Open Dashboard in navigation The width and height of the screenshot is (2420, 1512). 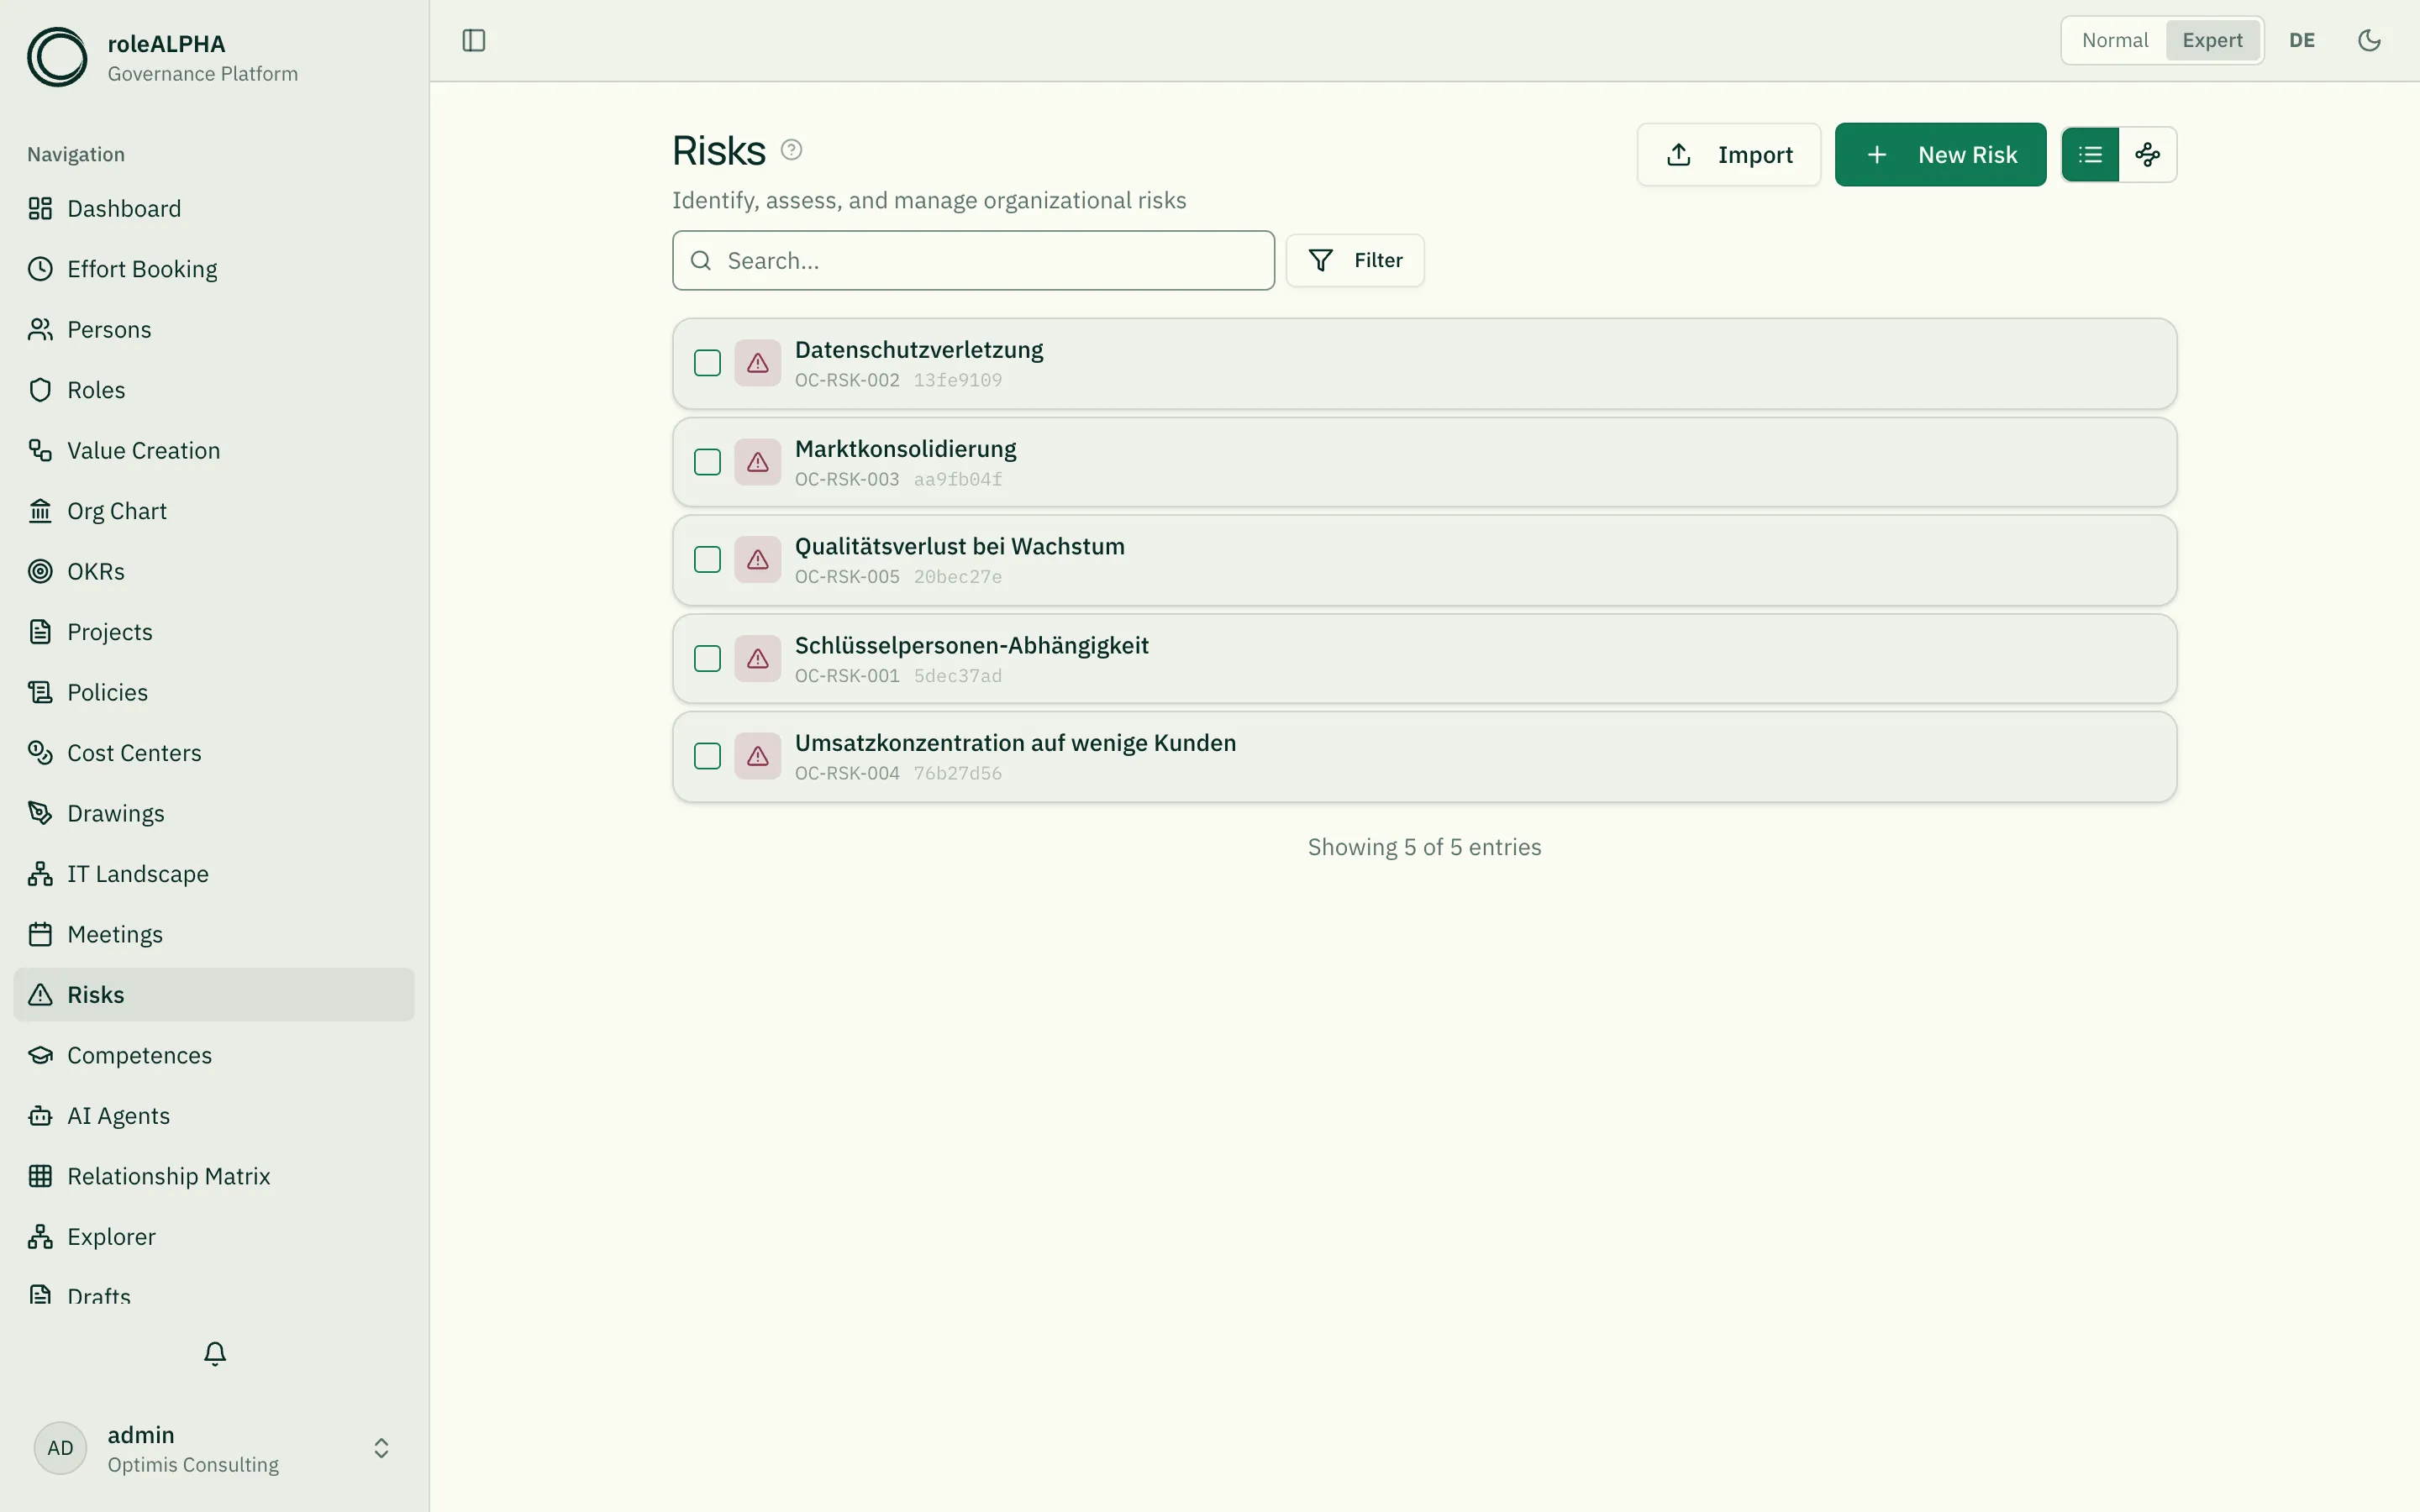coord(214,208)
